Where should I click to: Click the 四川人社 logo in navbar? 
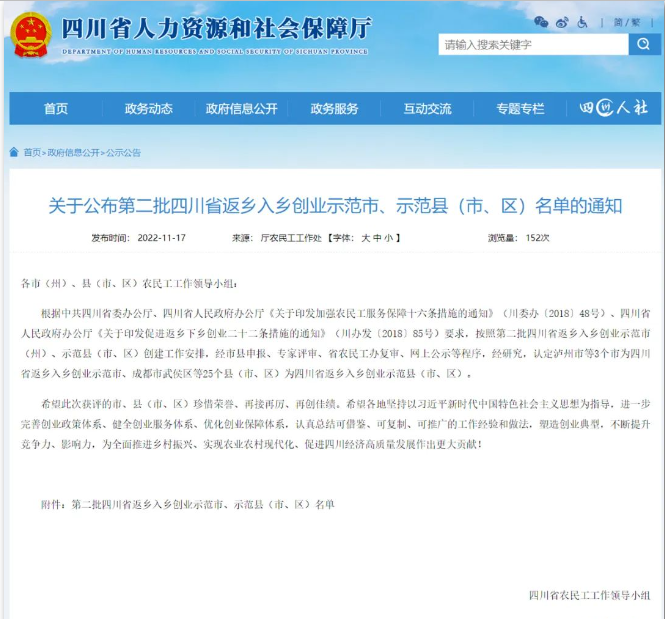(613, 108)
